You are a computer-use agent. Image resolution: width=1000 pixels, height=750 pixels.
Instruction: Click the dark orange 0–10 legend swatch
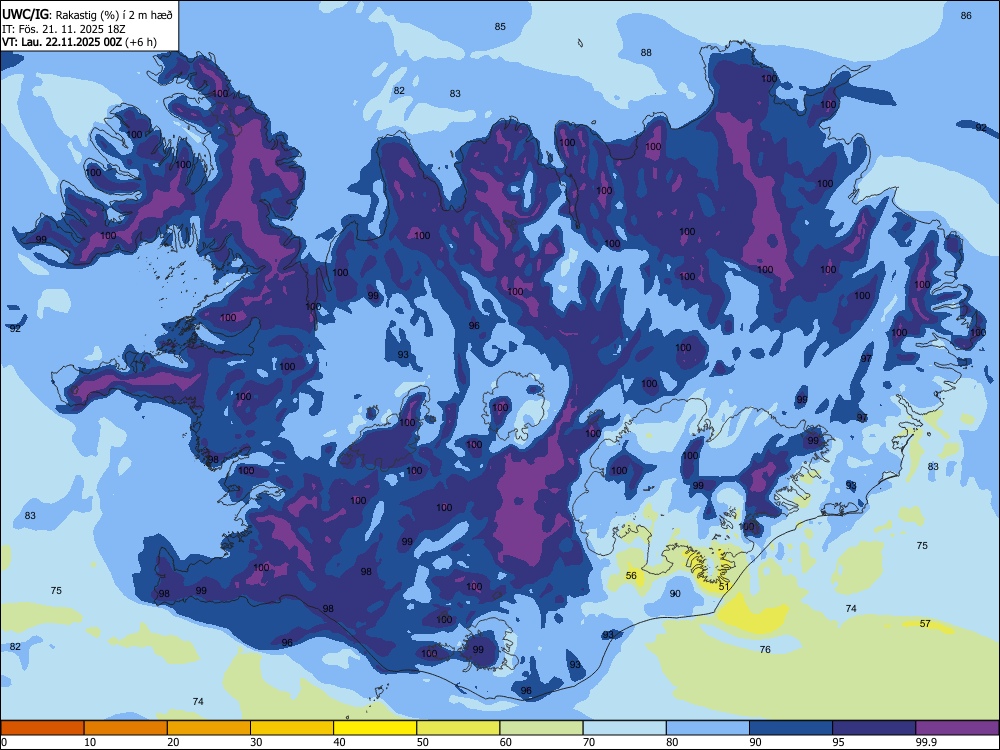(42, 728)
